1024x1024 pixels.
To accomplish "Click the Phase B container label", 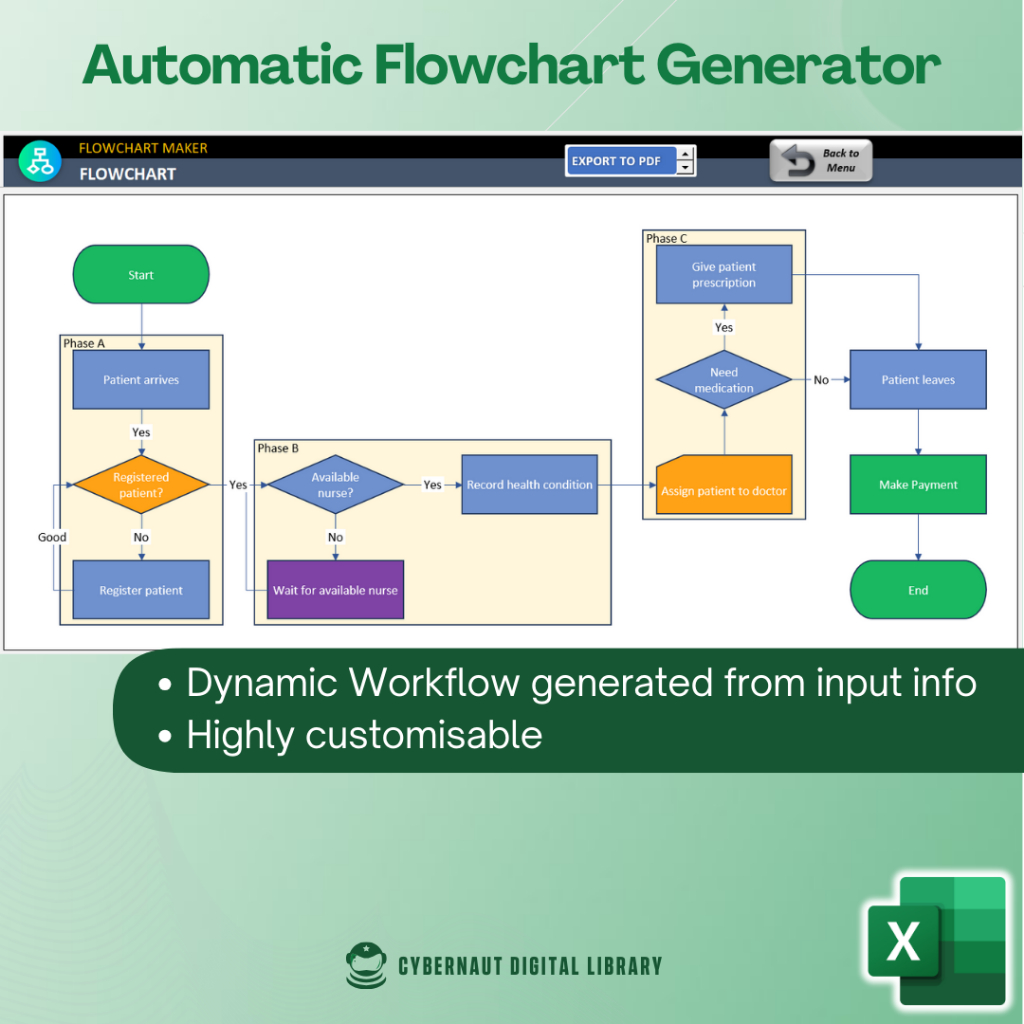I will (x=278, y=449).
